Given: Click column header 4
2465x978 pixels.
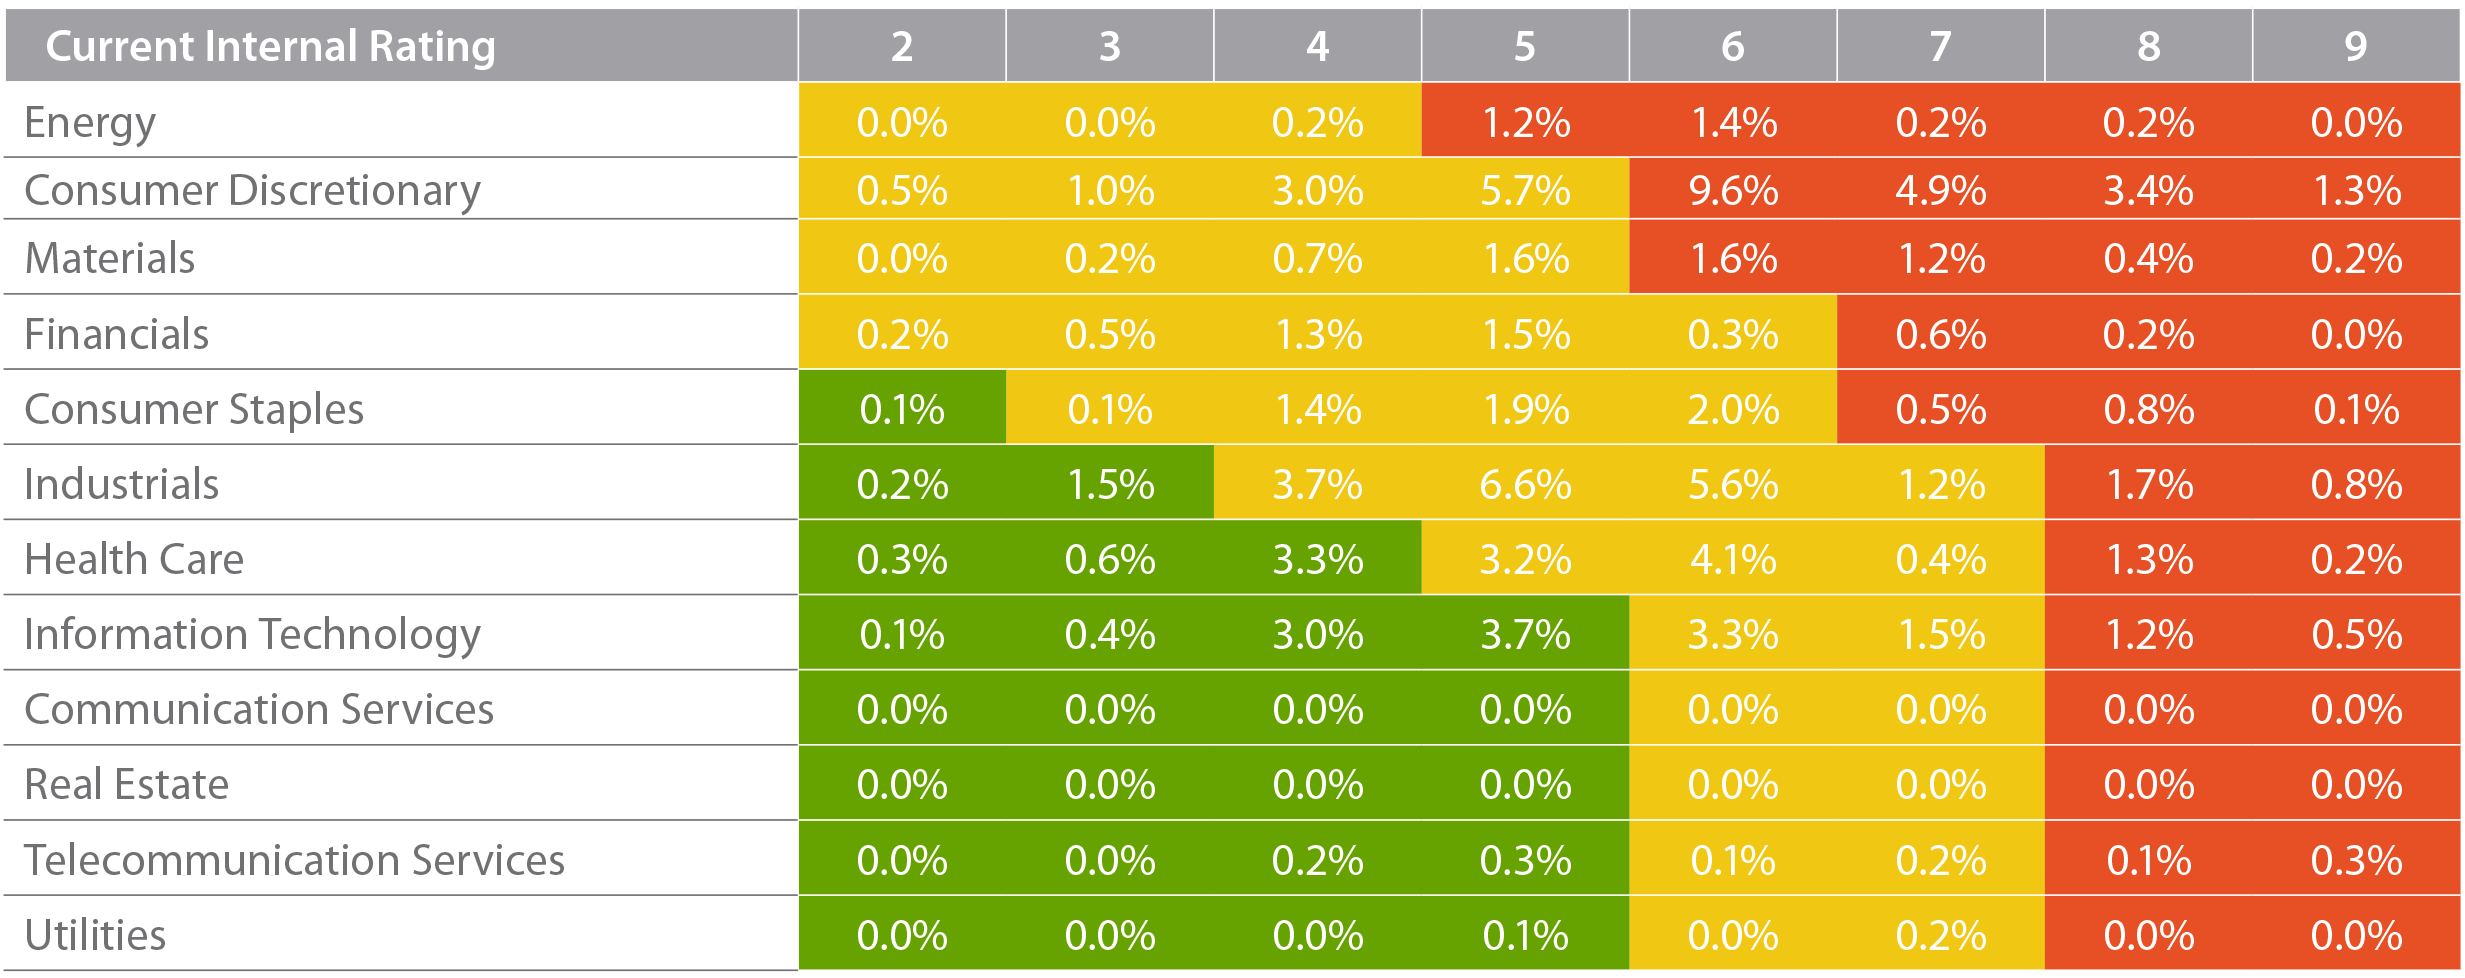Looking at the screenshot, I should tap(1318, 46).
